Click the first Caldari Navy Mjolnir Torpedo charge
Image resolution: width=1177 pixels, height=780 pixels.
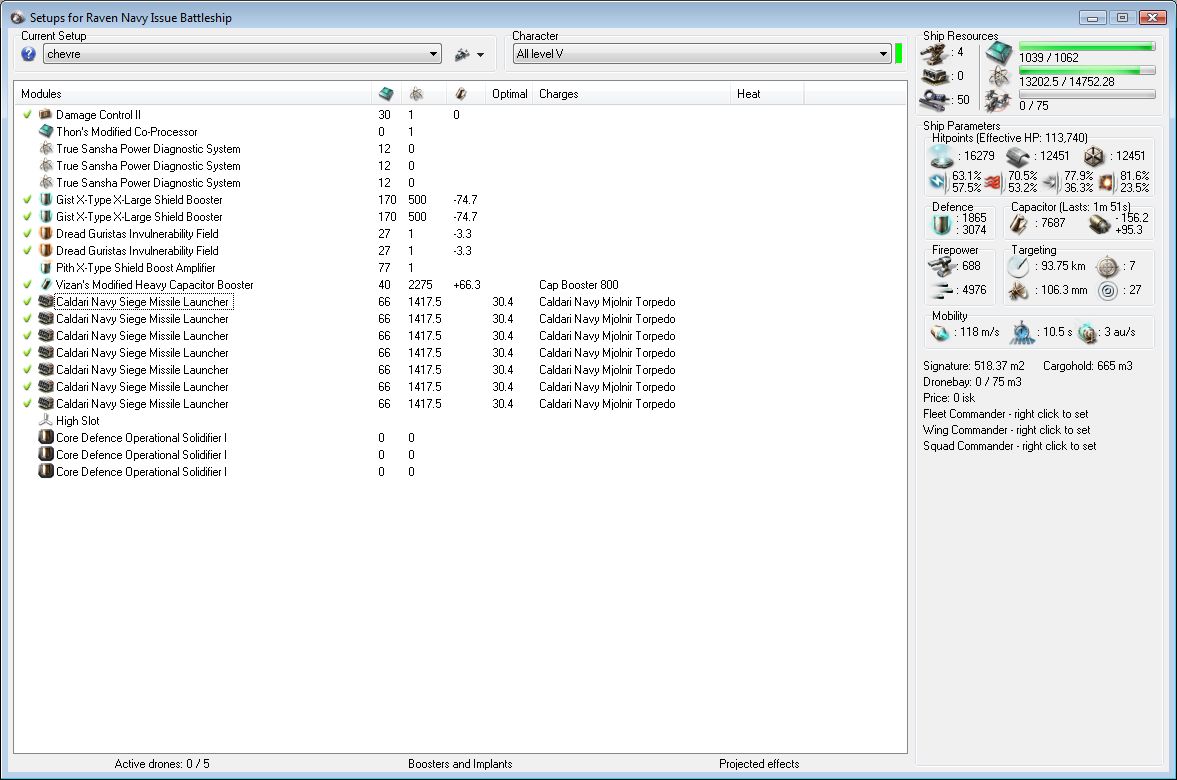pos(607,302)
